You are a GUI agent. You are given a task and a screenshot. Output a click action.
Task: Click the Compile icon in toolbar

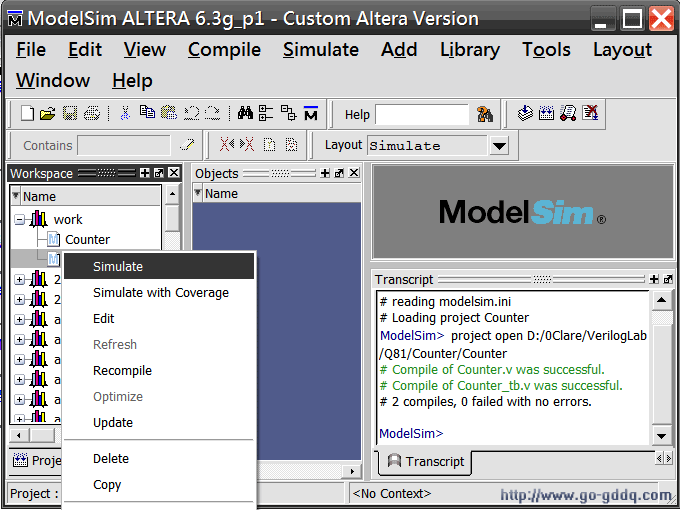pyautogui.click(x=525, y=114)
